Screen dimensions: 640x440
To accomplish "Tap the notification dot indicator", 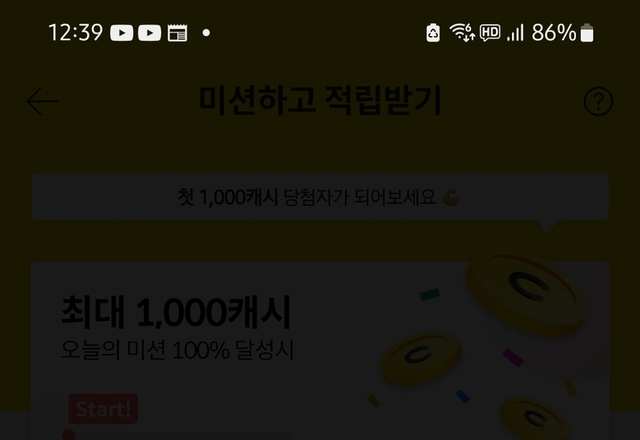I will pos(206,33).
